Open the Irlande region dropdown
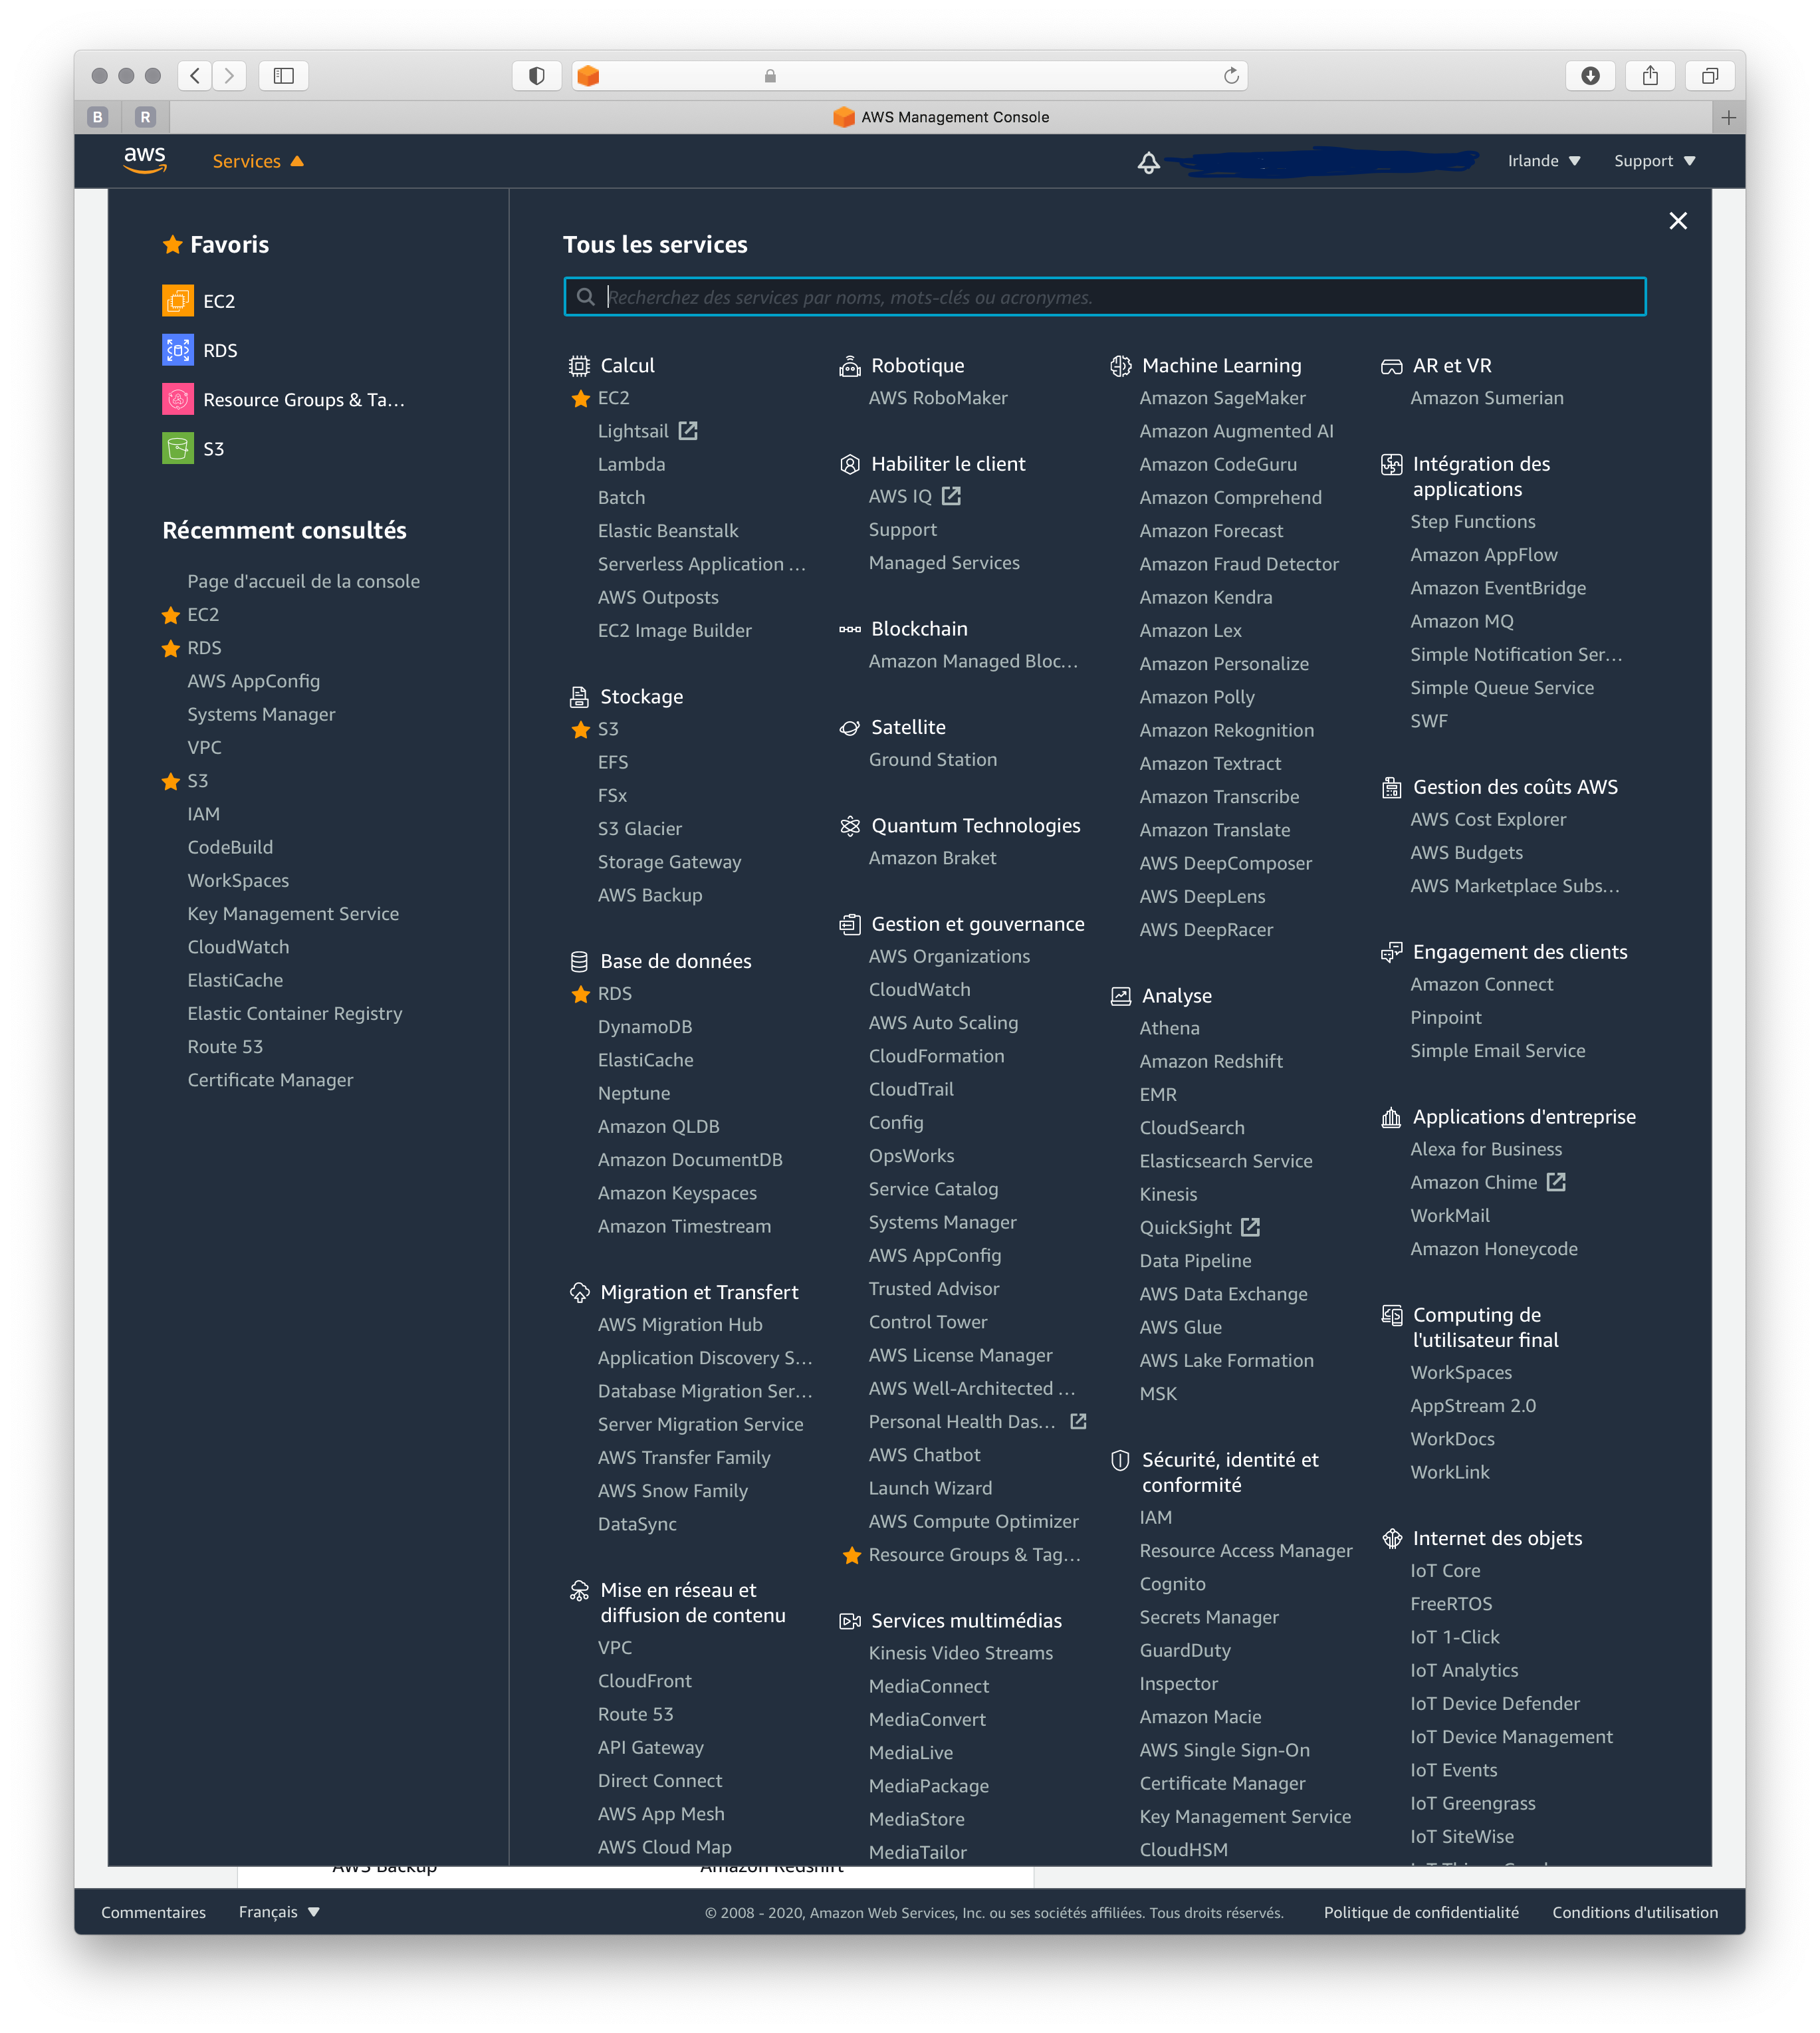 (1542, 162)
